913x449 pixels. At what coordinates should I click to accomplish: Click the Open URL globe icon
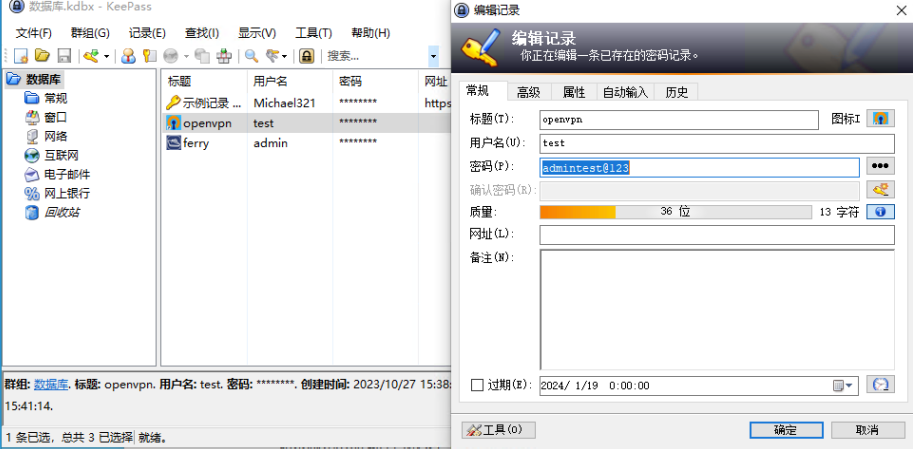point(170,56)
